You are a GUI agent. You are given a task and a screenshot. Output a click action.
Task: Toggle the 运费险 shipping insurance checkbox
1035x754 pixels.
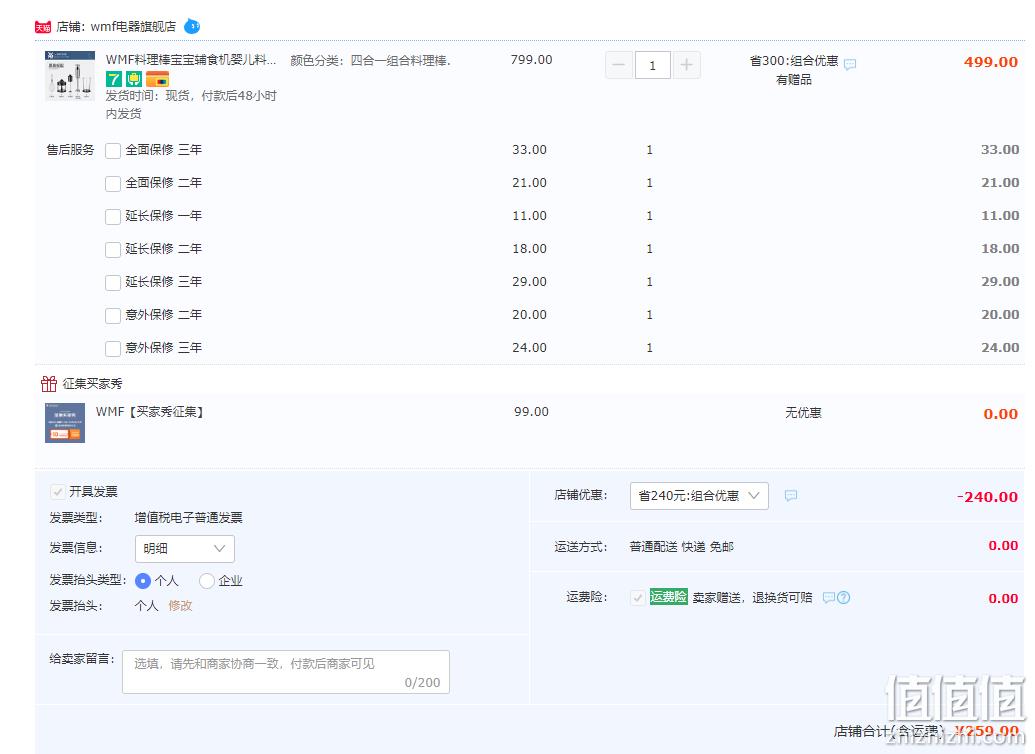click(x=638, y=598)
